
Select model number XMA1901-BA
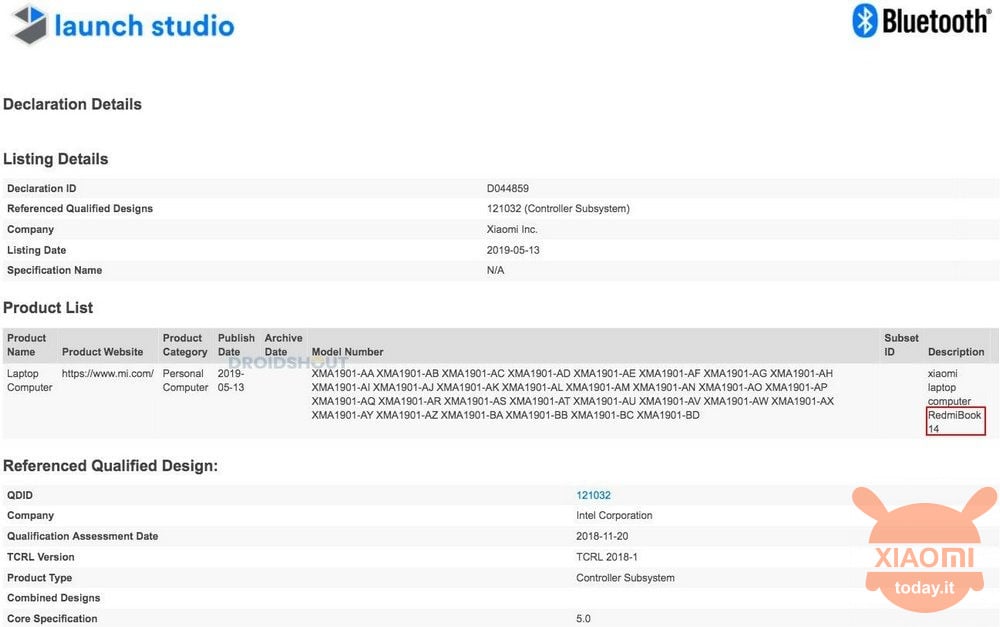472,416
